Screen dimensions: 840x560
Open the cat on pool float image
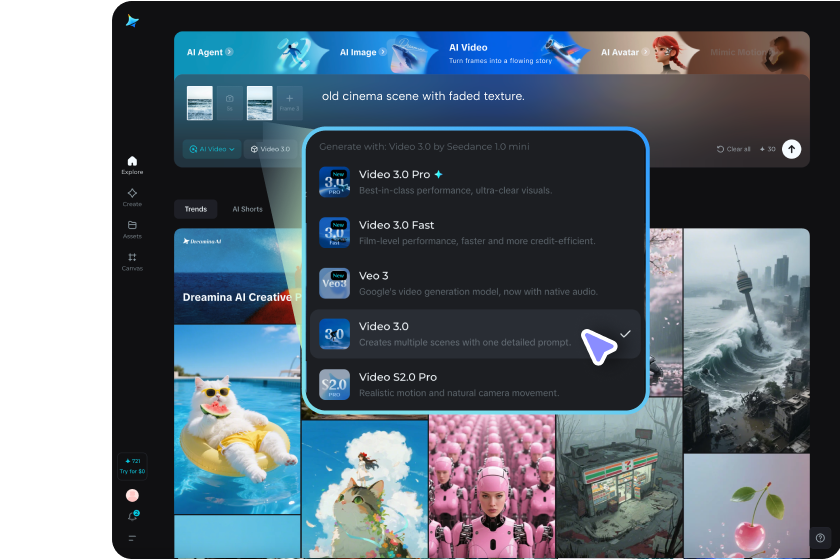237,420
